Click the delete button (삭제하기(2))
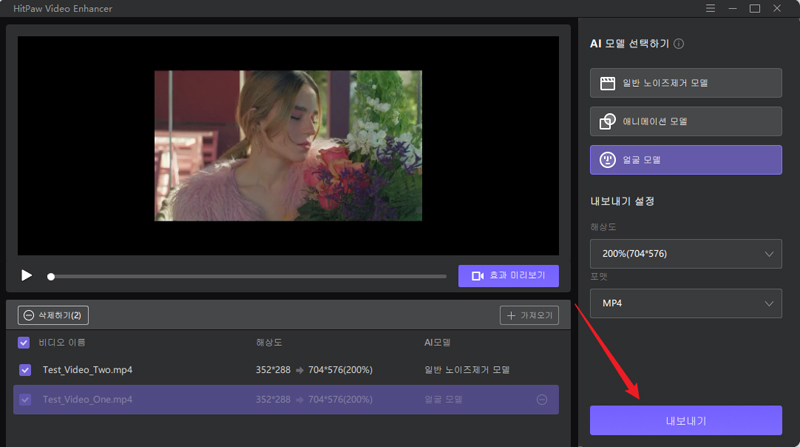The height and width of the screenshot is (447, 800). 53,315
